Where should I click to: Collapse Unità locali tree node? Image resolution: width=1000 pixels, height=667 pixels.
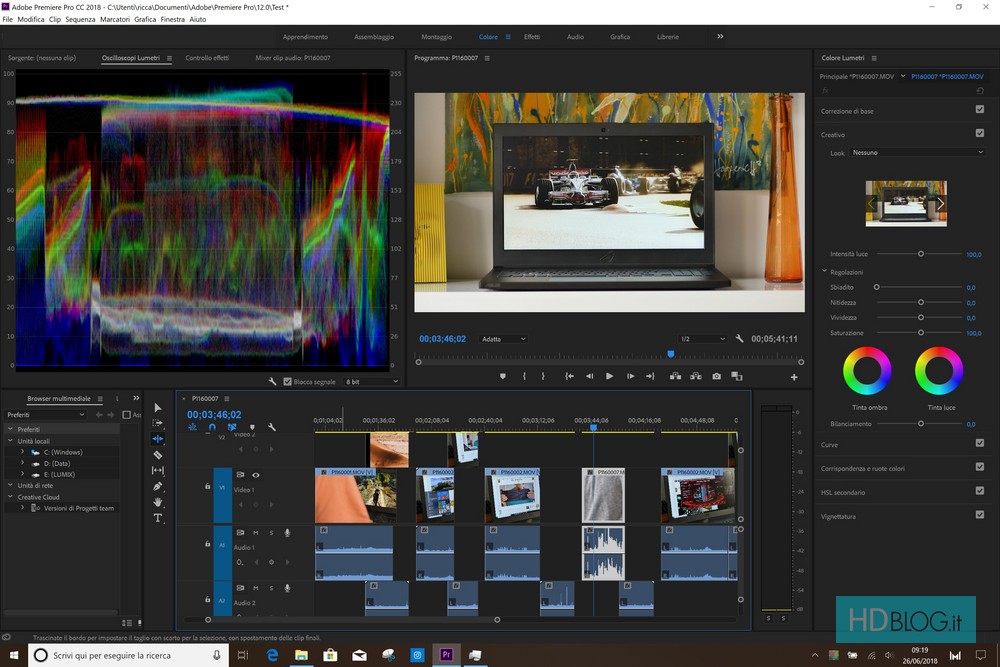[x=10, y=440]
